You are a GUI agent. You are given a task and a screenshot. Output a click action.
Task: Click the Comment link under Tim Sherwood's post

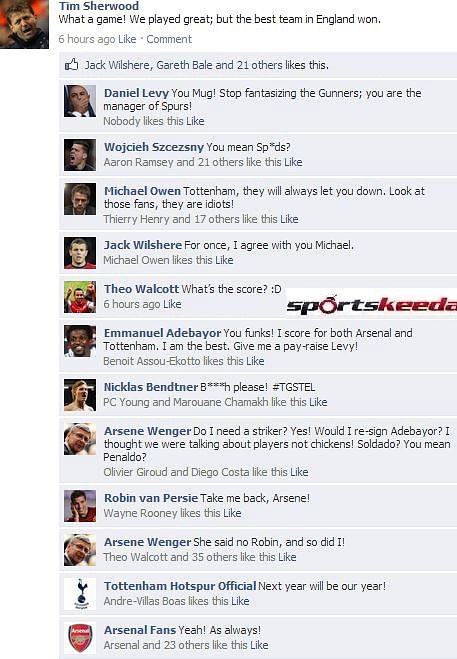point(169,39)
